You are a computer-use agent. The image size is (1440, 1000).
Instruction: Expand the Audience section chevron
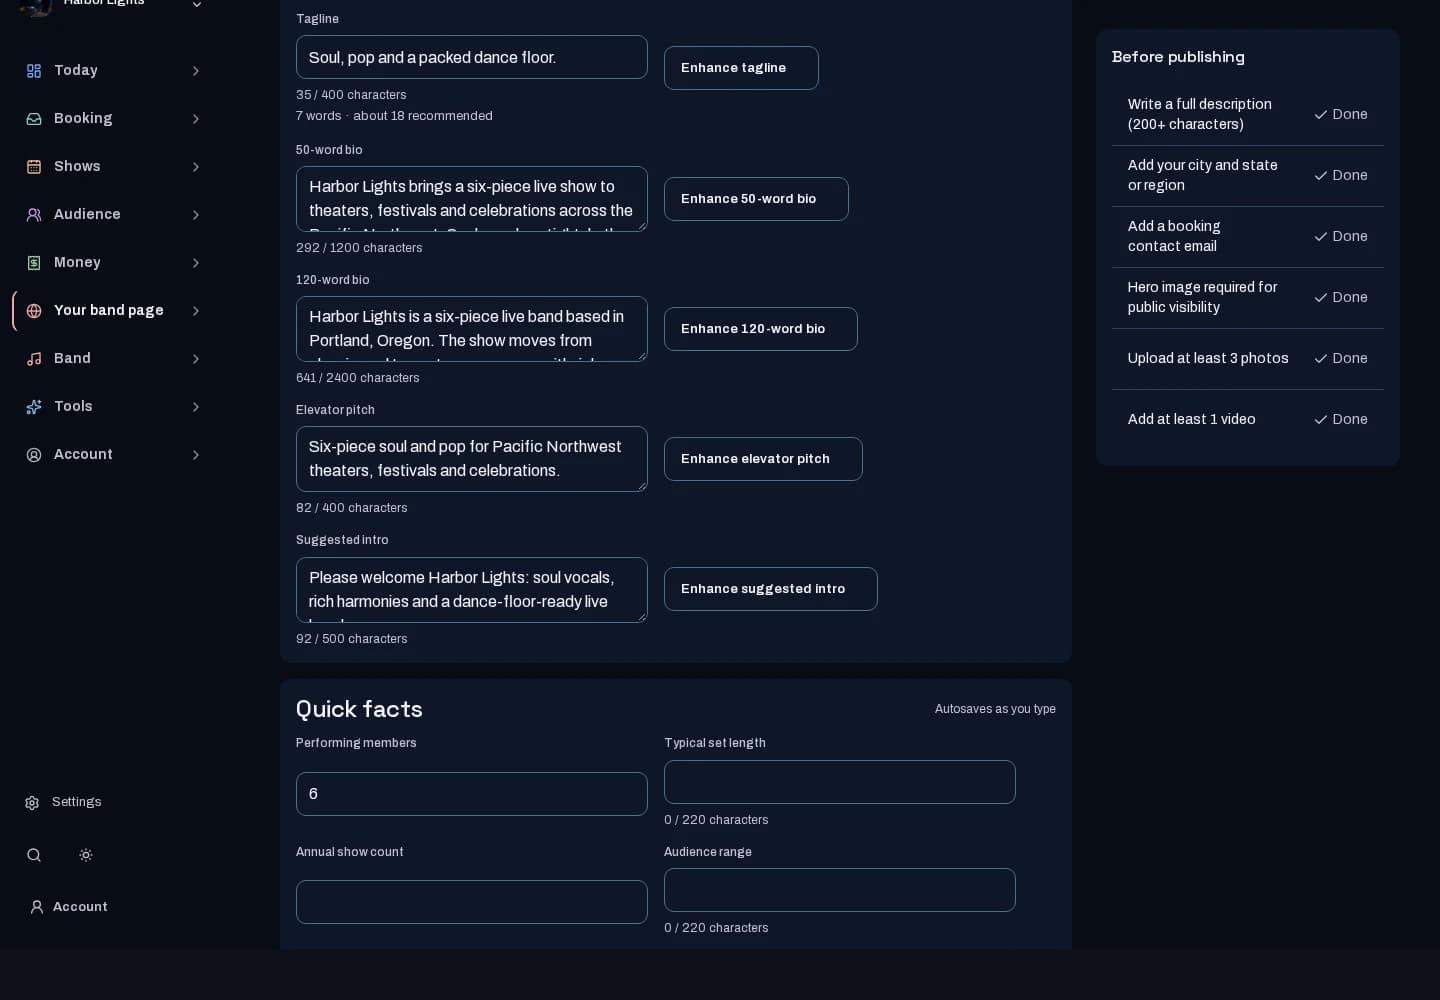click(196, 215)
